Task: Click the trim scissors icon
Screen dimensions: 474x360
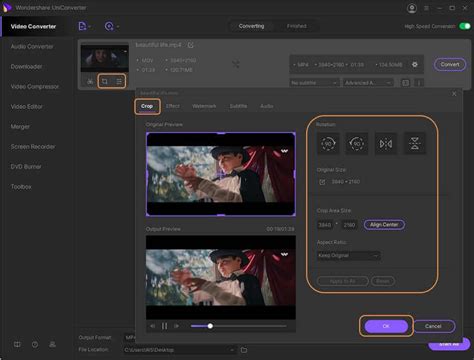Action: pyautogui.click(x=90, y=81)
